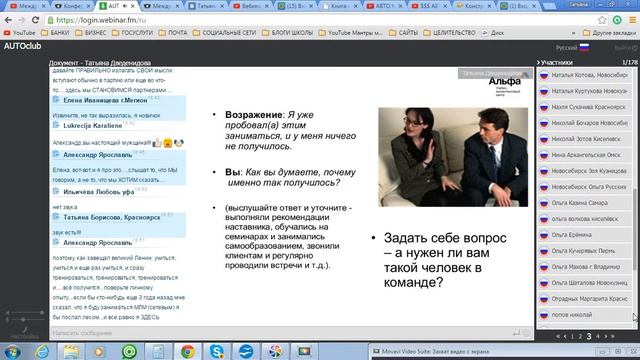Viewport: 640px width, 360px height.
Task: Switch to the Татьян browser tab
Action: pos(207,6)
